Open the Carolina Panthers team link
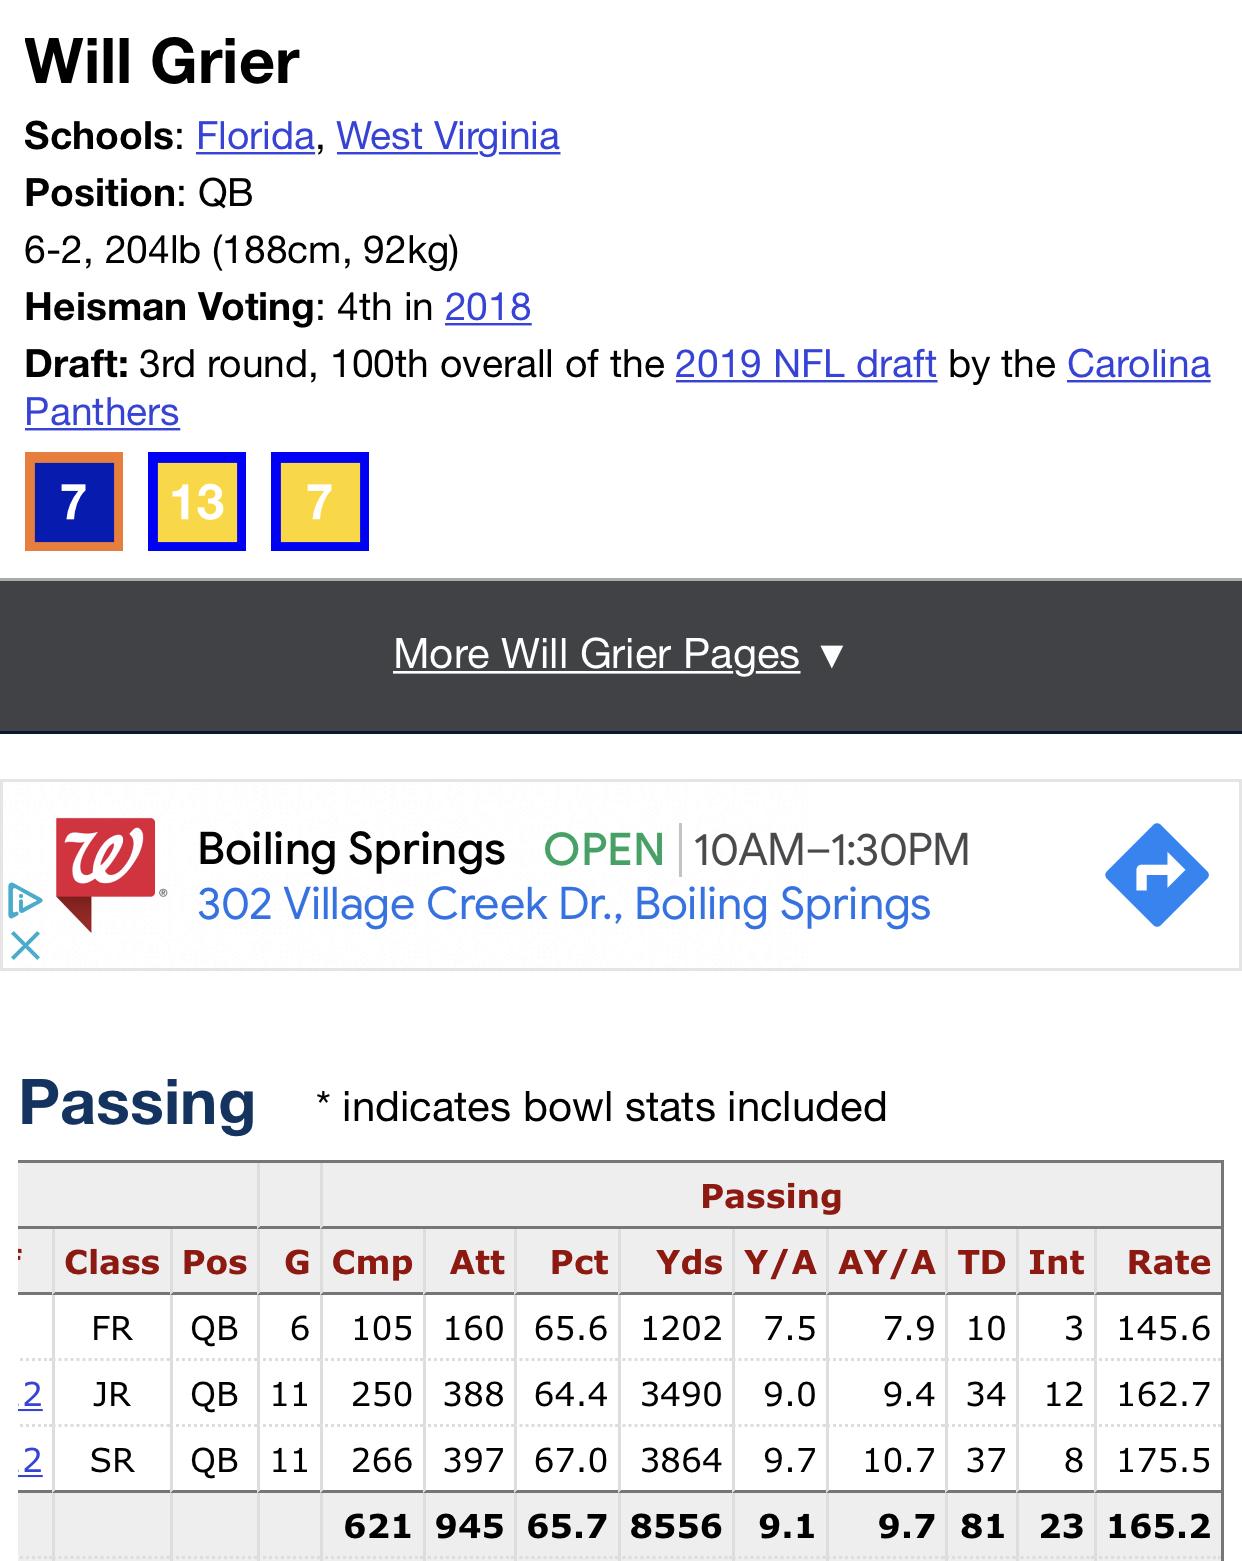The image size is (1242, 1561). (x=617, y=388)
